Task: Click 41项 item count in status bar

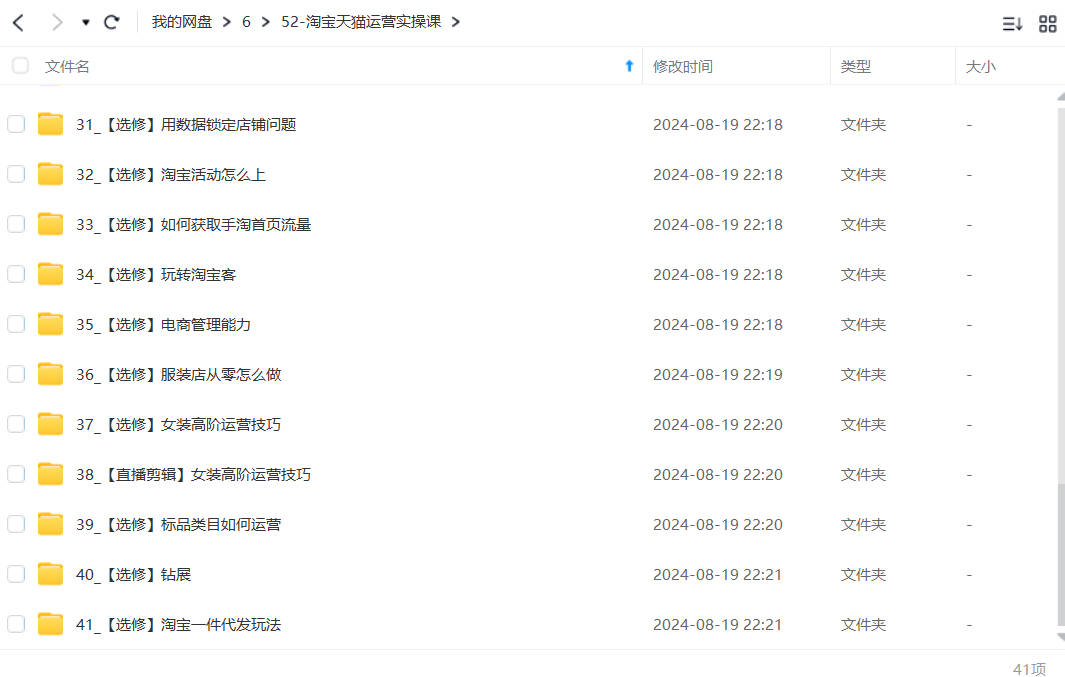Action: [1029, 669]
